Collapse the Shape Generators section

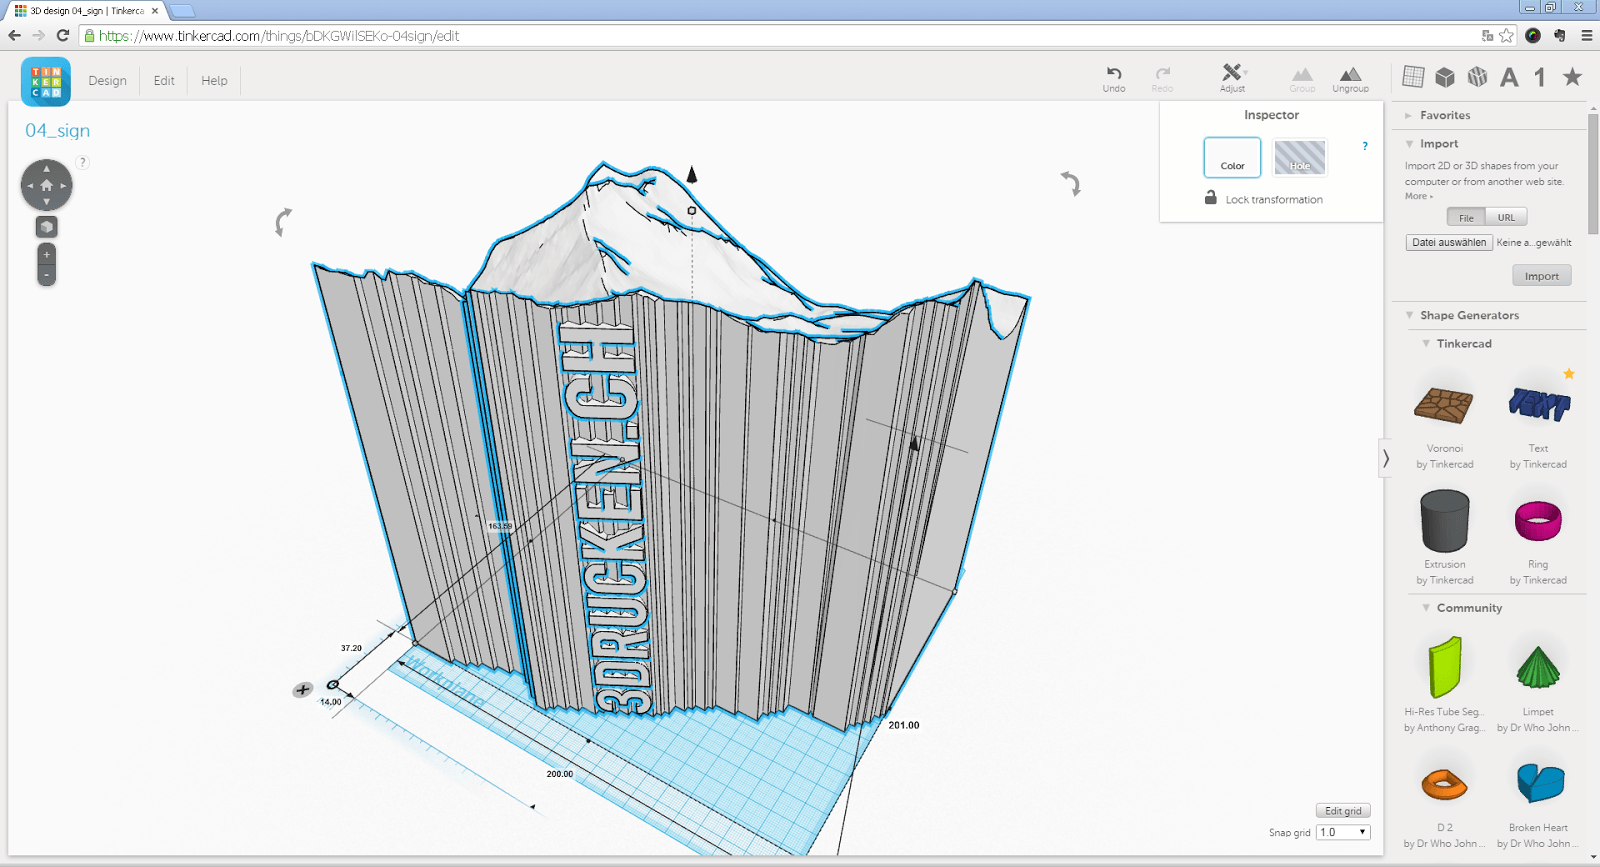tap(1409, 316)
